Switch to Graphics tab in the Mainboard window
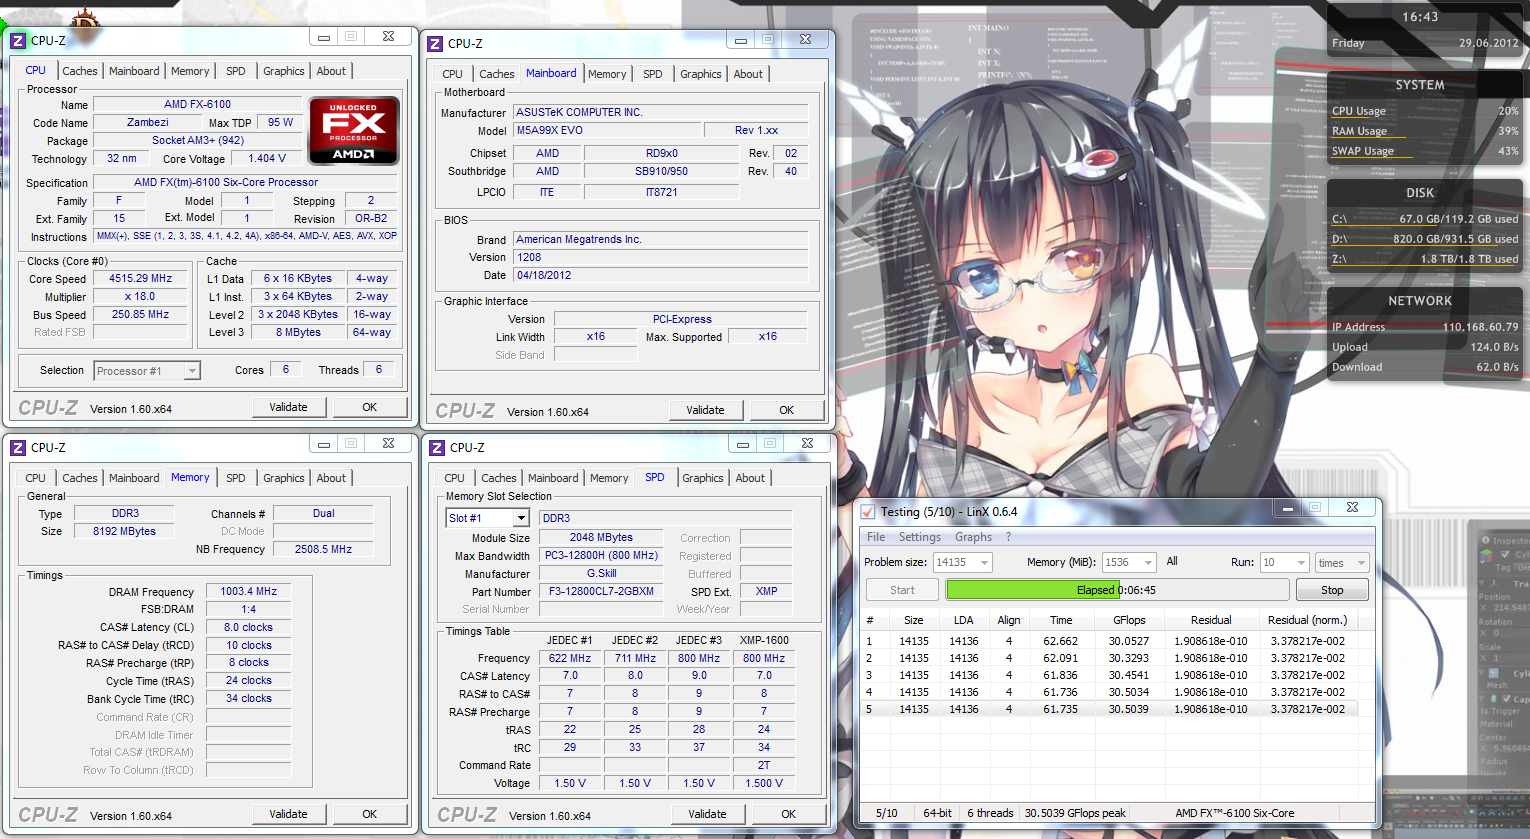Image resolution: width=1530 pixels, height=839 pixels. tap(700, 74)
